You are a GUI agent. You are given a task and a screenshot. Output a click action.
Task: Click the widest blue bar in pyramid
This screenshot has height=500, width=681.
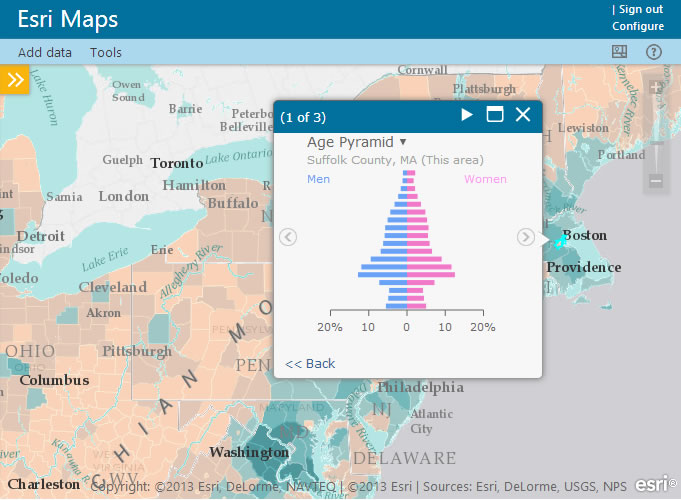tap(383, 275)
